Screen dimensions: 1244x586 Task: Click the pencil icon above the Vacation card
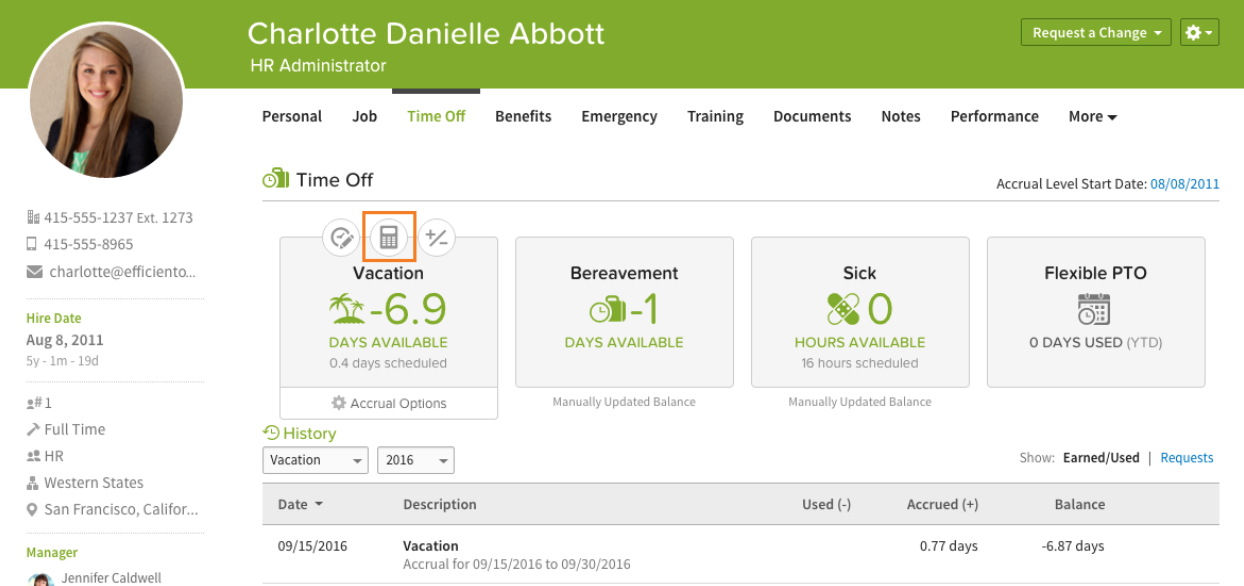pyautogui.click(x=342, y=237)
